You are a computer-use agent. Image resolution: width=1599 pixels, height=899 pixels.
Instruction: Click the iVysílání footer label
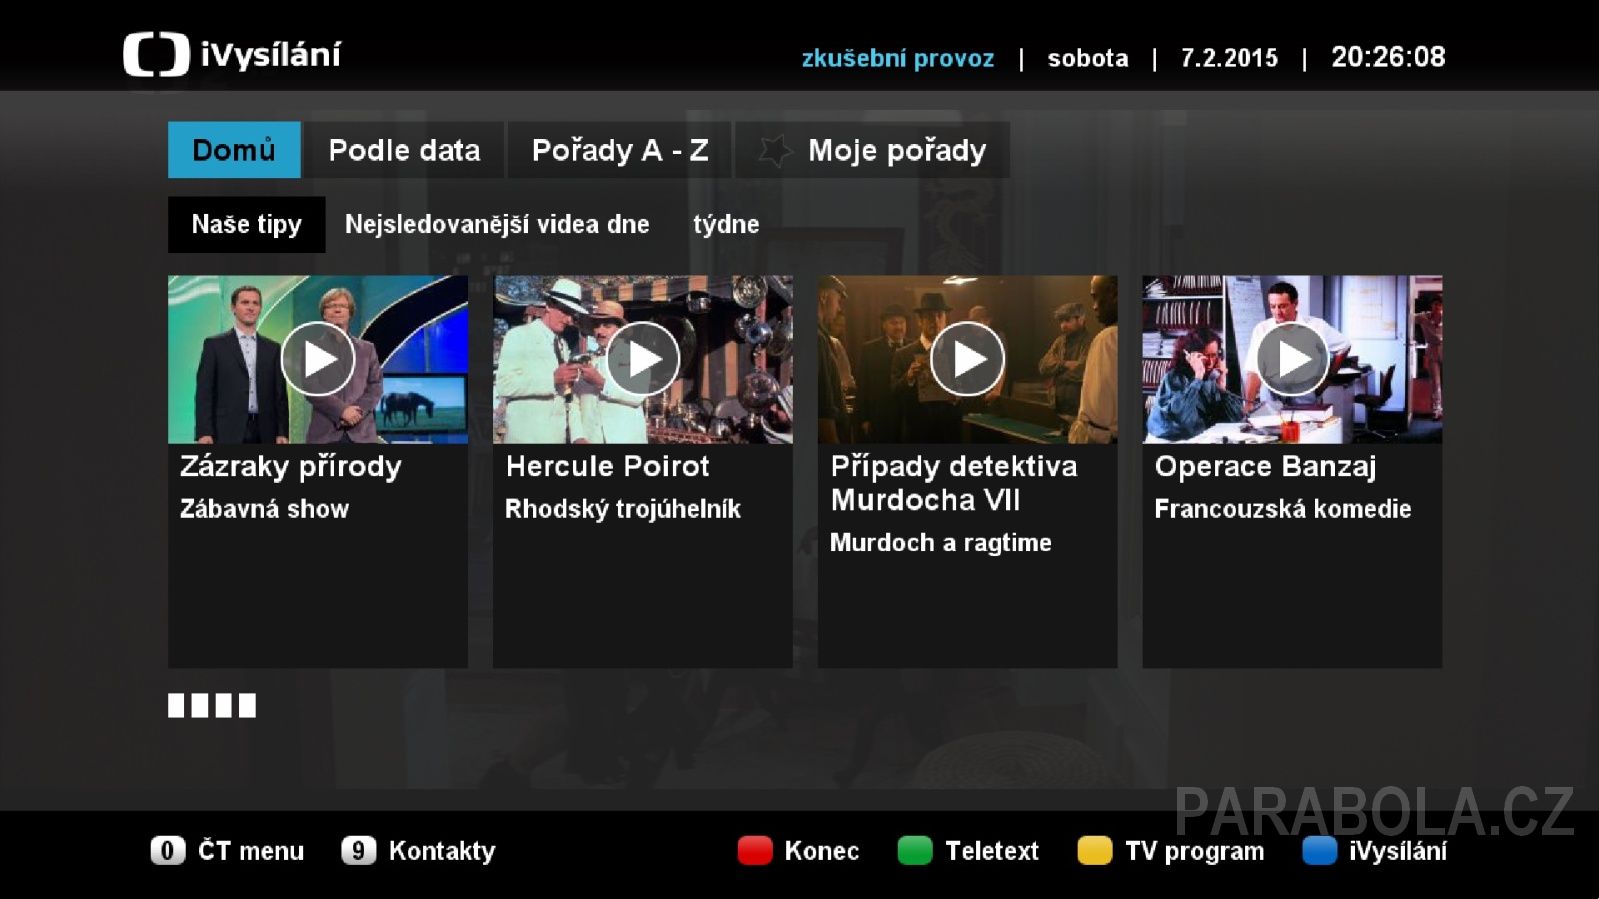1398,851
